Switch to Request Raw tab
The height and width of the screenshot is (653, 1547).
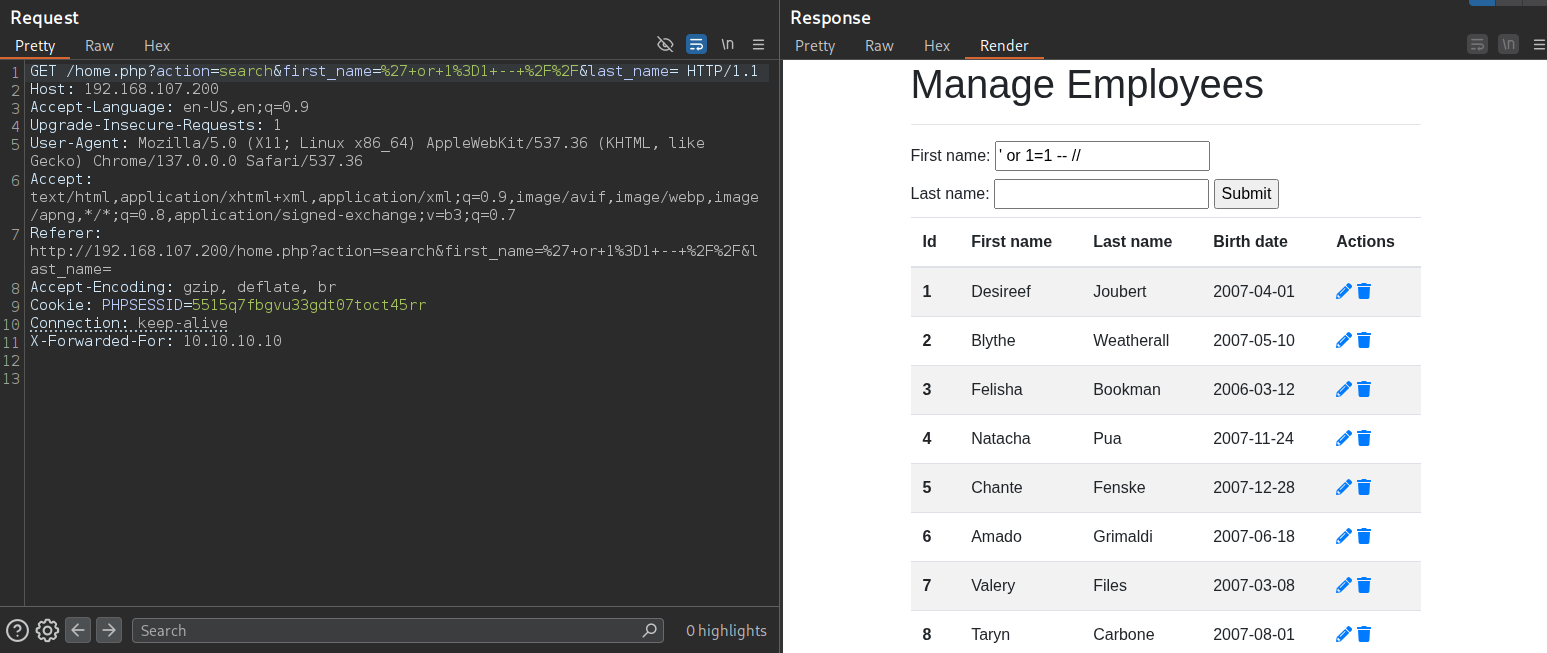pyautogui.click(x=99, y=45)
